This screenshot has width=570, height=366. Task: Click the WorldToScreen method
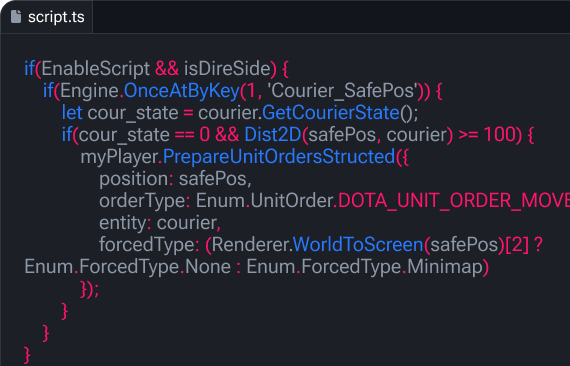(358, 244)
